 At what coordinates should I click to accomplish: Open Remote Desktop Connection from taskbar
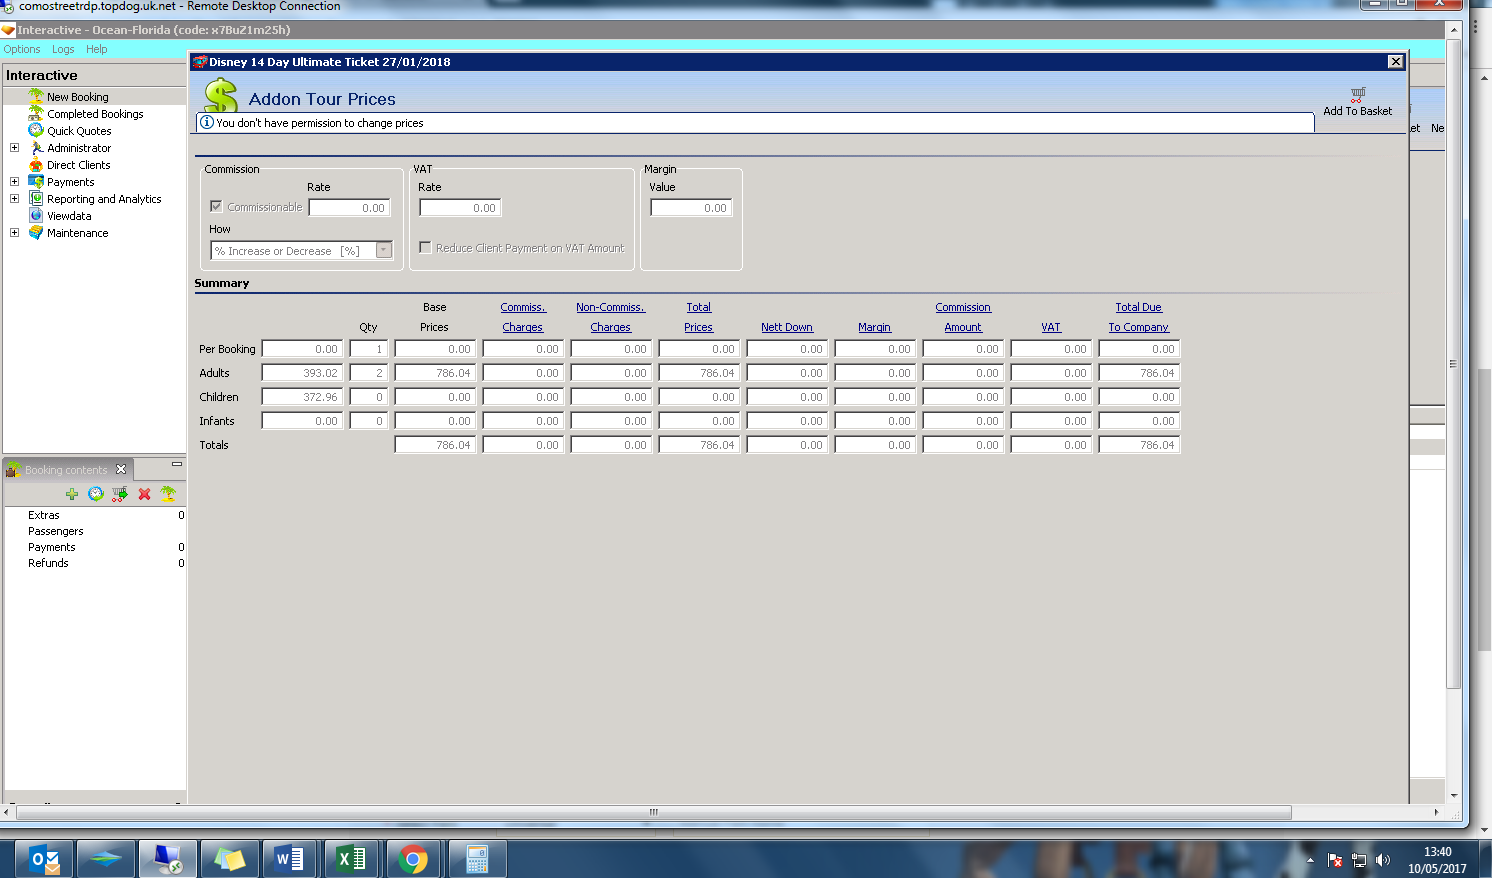(168, 859)
